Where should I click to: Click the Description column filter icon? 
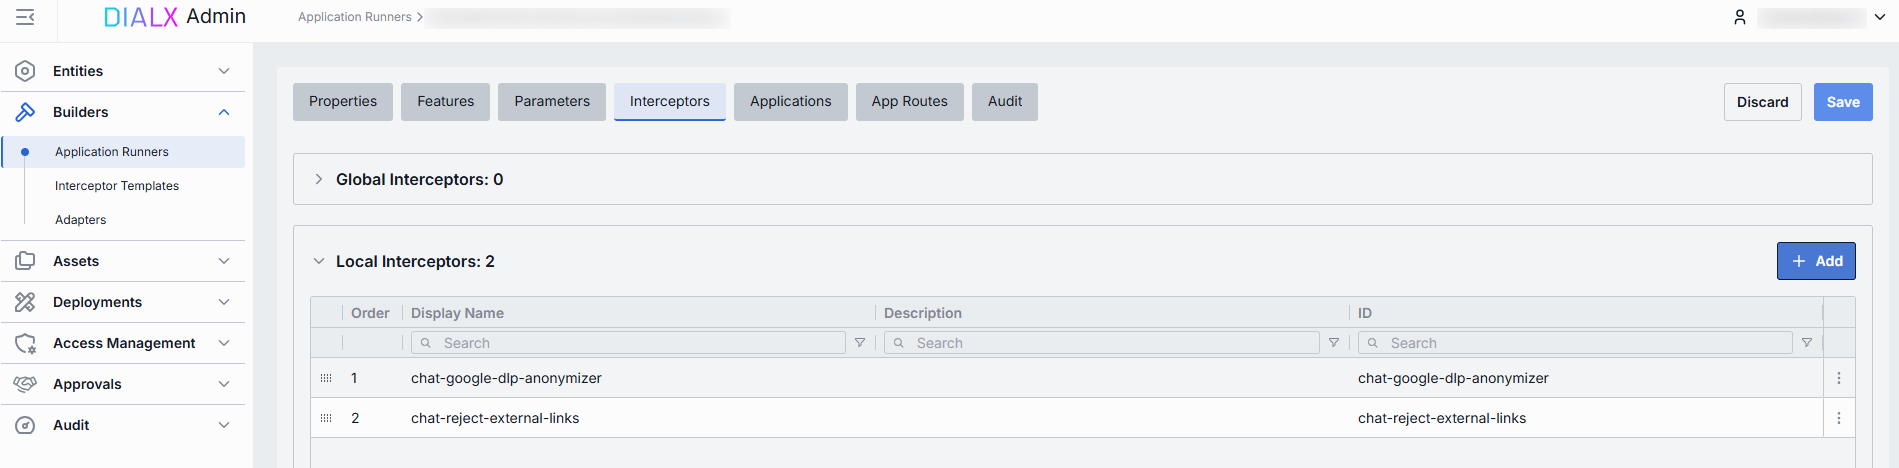point(1334,343)
